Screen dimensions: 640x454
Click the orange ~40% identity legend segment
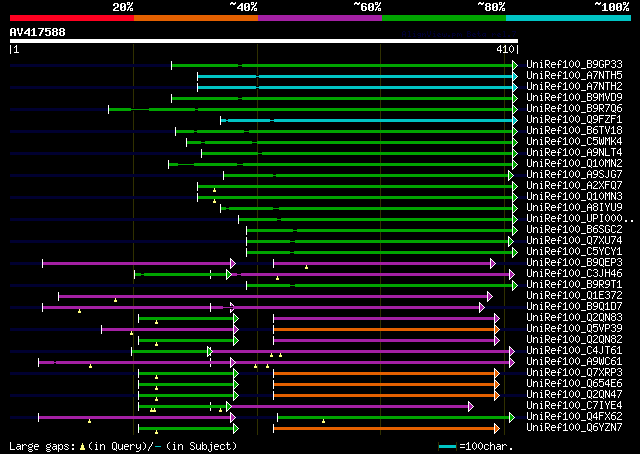pos(196,18)
